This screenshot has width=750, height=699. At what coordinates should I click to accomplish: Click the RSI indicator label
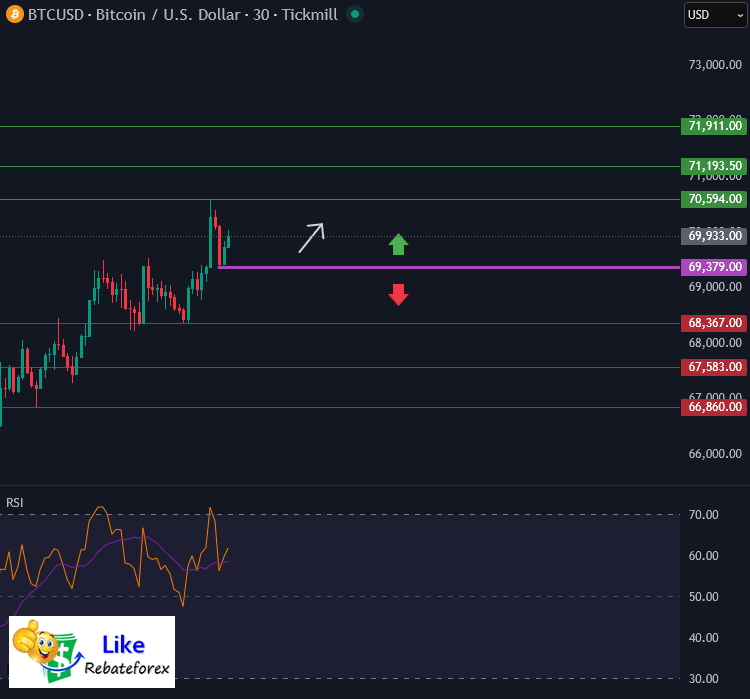(14, 502)
